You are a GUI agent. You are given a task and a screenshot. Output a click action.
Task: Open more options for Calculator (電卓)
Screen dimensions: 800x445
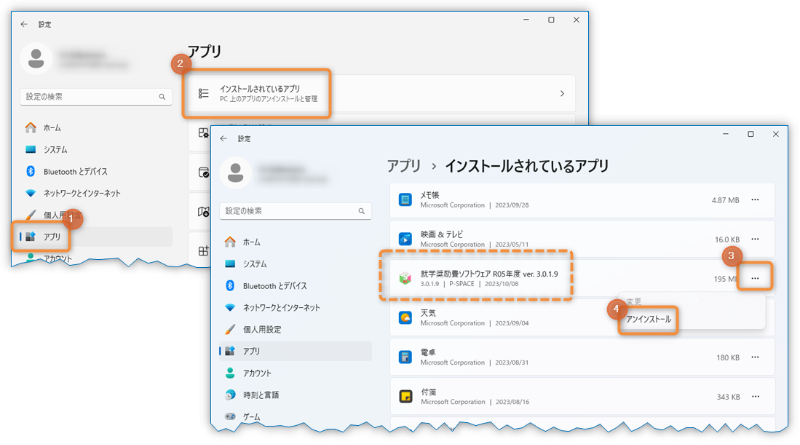point(755,357)
